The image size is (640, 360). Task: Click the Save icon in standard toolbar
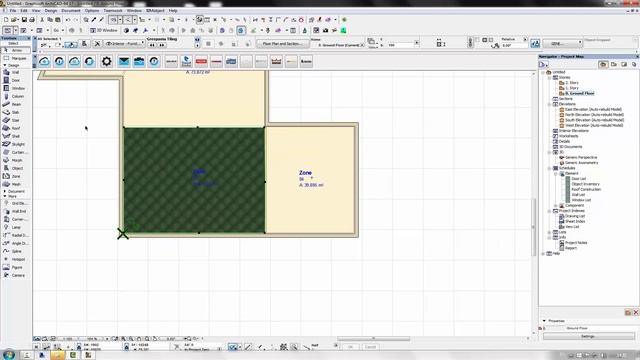[24, 20]
